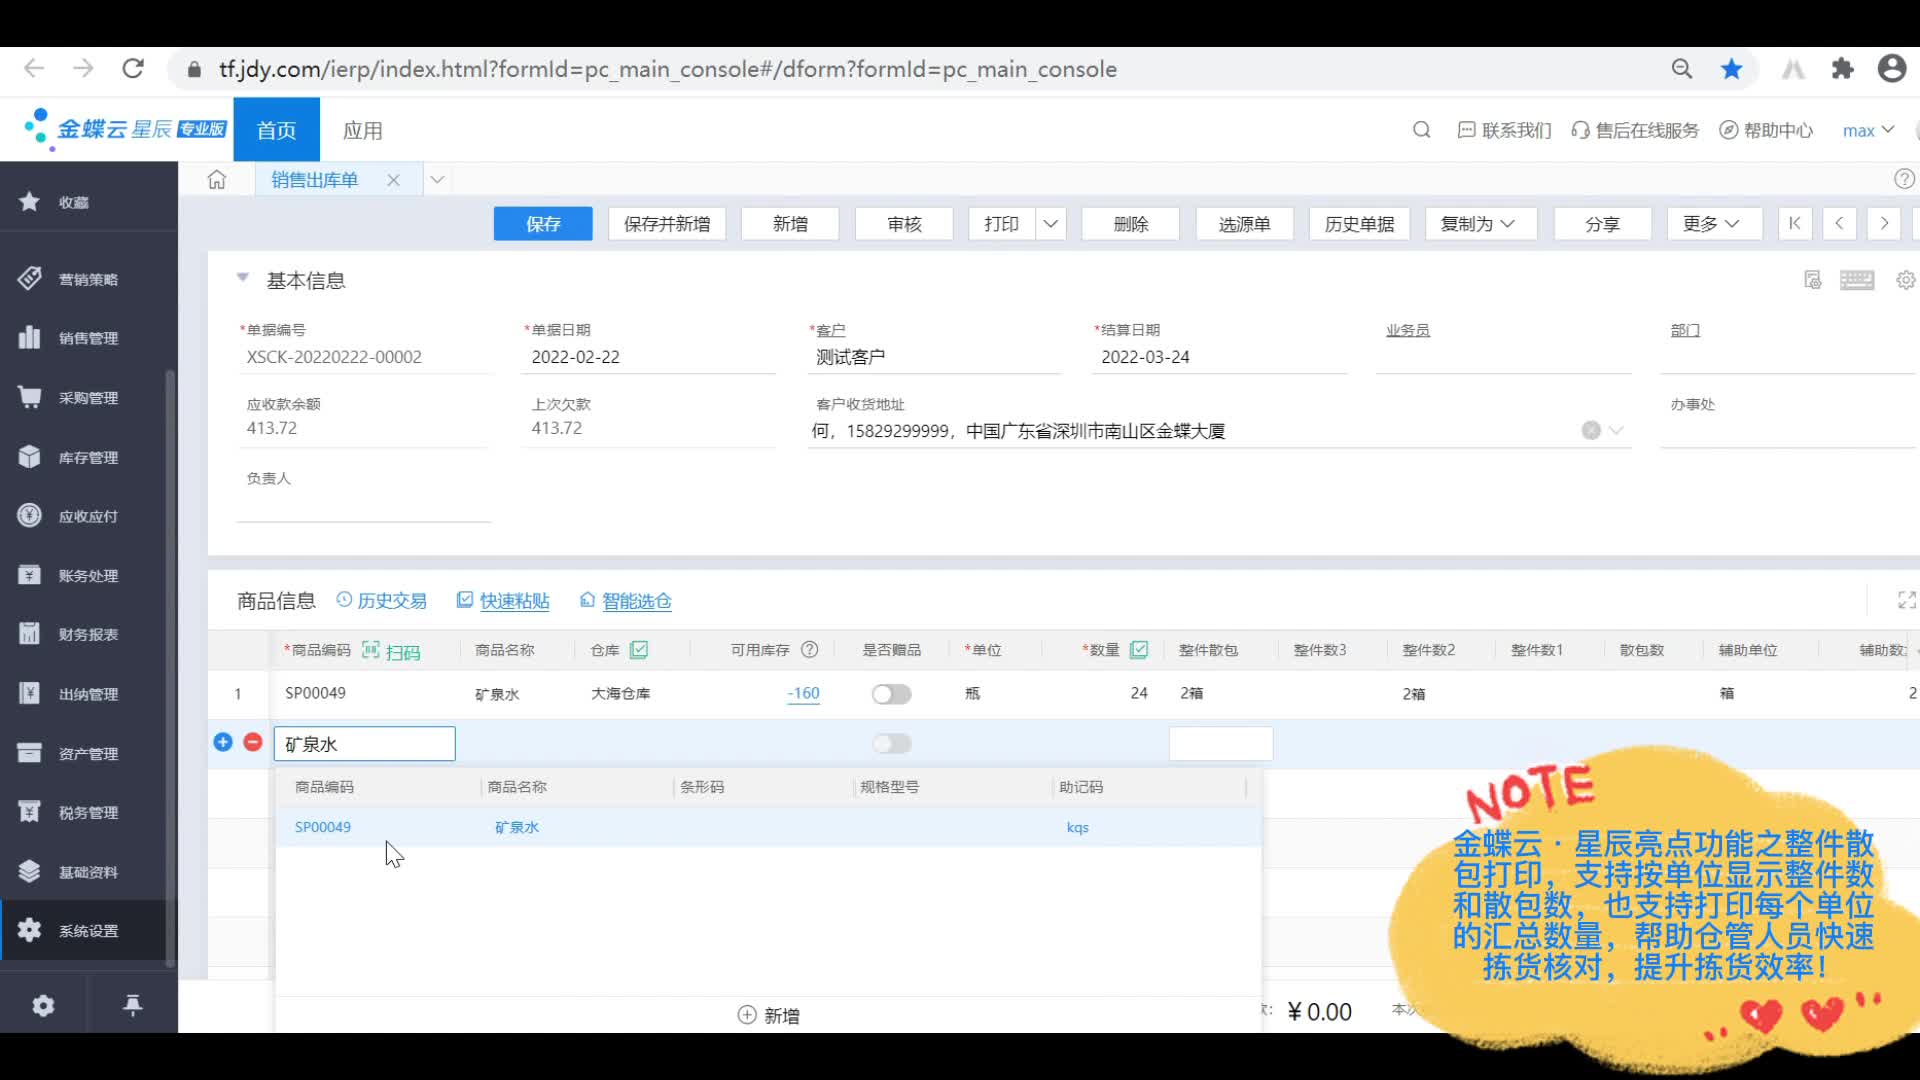The height and width of the screenshot is (1080, 1920).
Task: Open the 快速粘贴 link
Action: pyautogui.click(x=503, y=600)
